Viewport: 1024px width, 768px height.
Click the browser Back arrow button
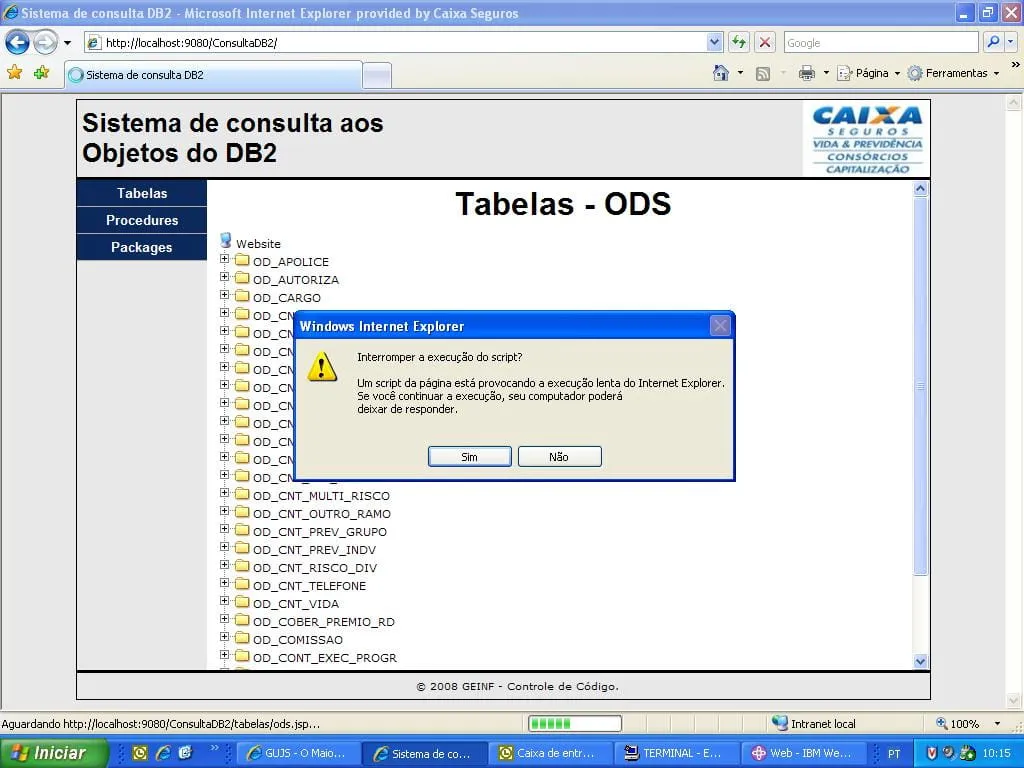coord(17,43)
